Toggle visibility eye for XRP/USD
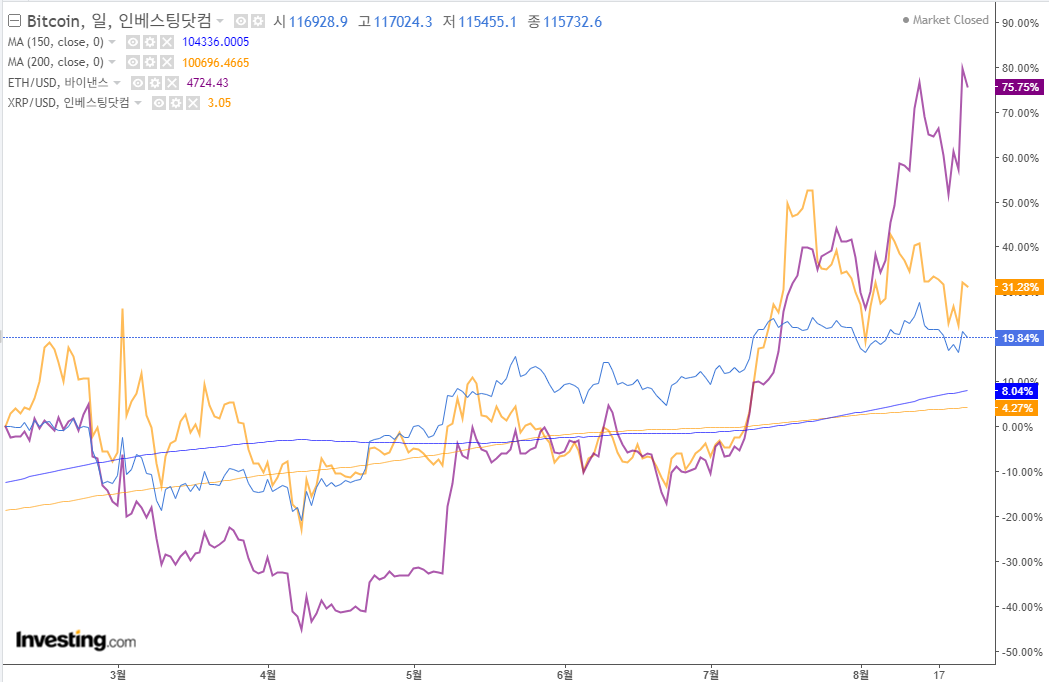This screenshot has height=682, width=1049. click(159, 103)
